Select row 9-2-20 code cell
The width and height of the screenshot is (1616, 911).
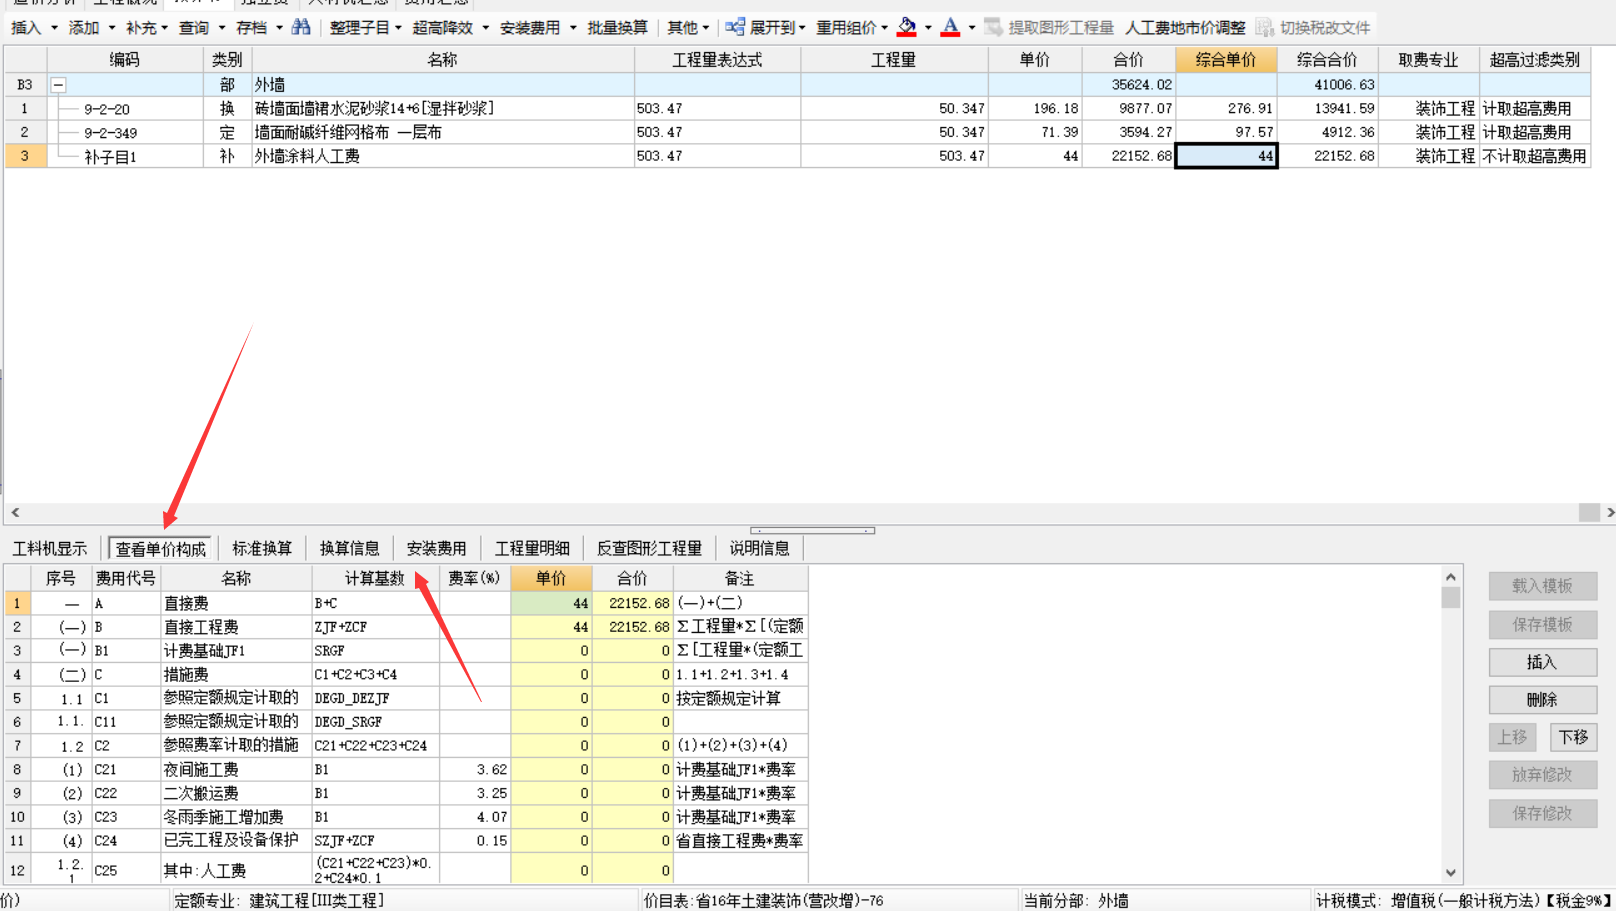point(125,108)
